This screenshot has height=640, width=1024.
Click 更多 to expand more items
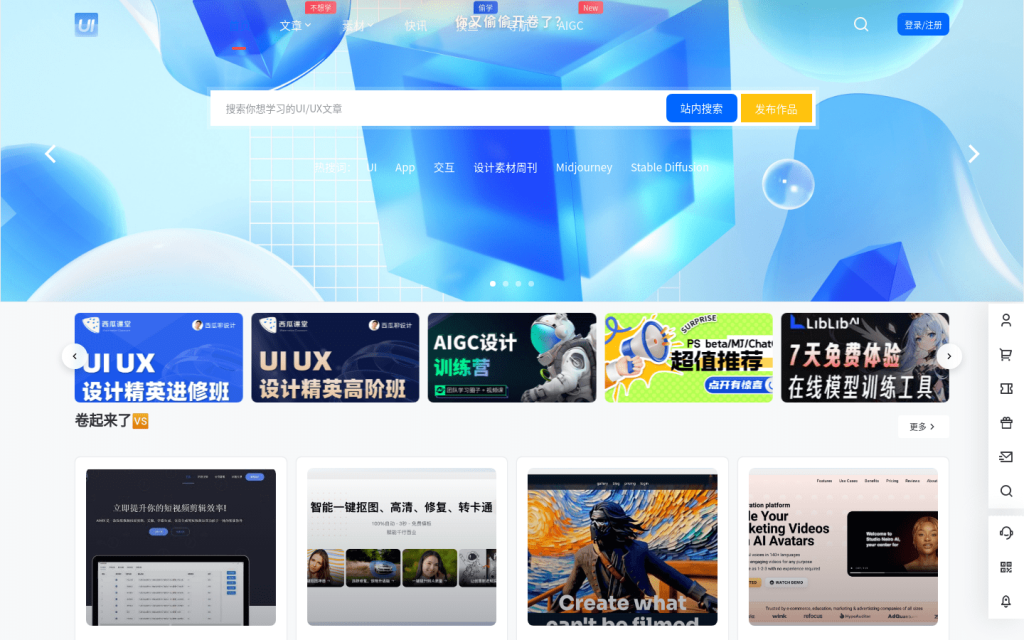click(922, 427)
